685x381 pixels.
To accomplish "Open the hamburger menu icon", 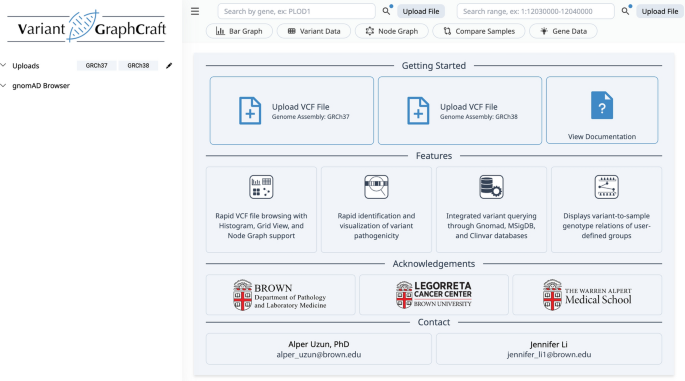I will tap(195, 11).
